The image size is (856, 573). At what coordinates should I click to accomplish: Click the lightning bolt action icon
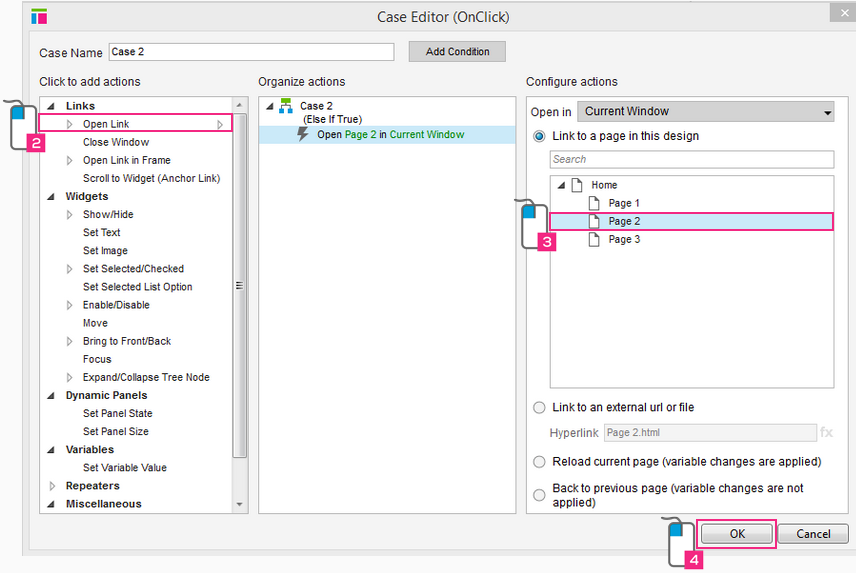click(x=304, y=134)
